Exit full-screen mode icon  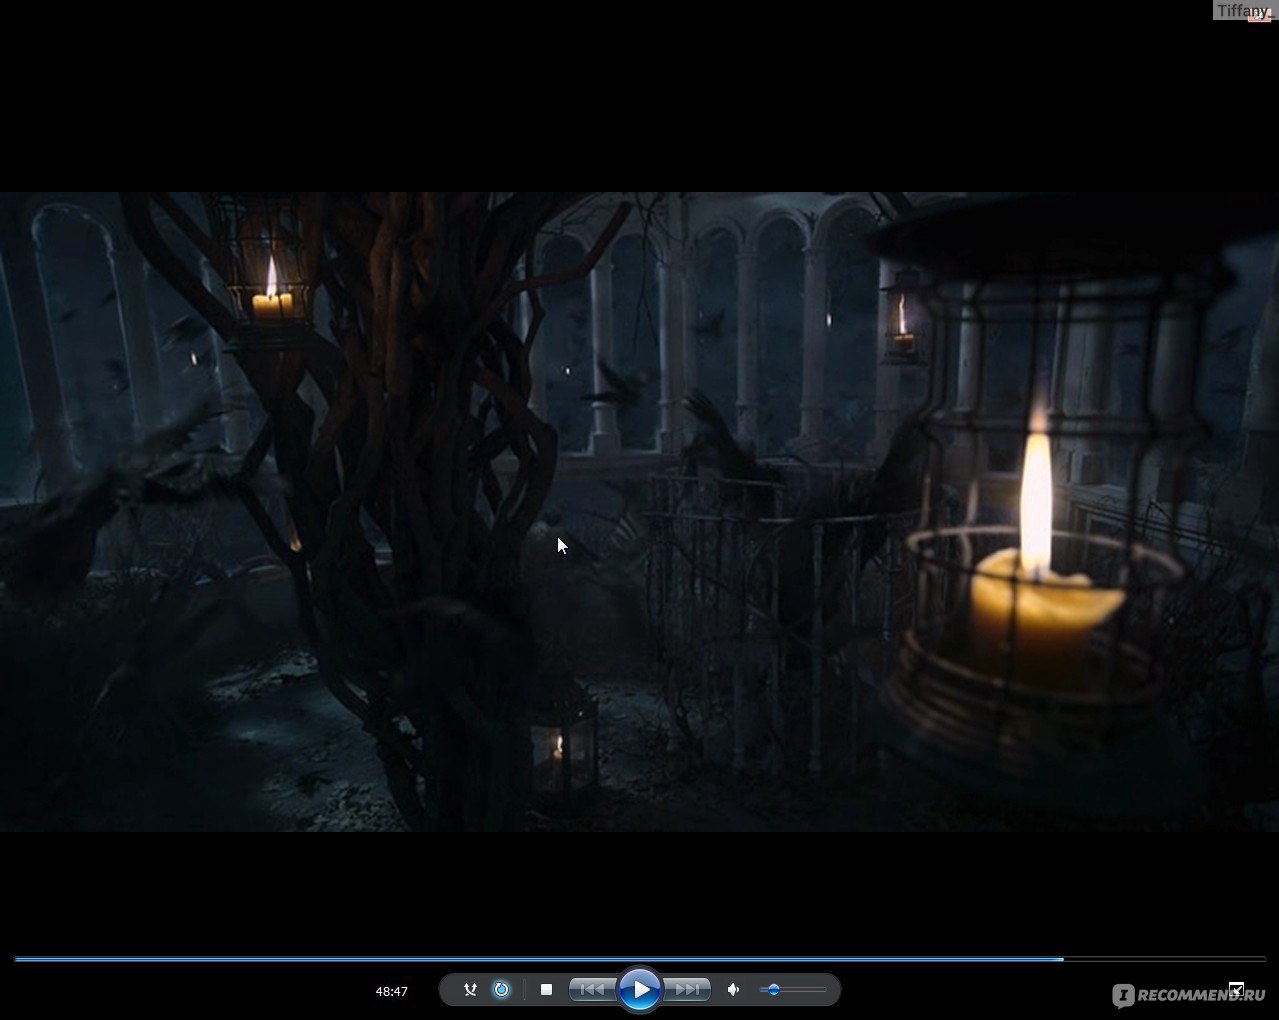1236,989
